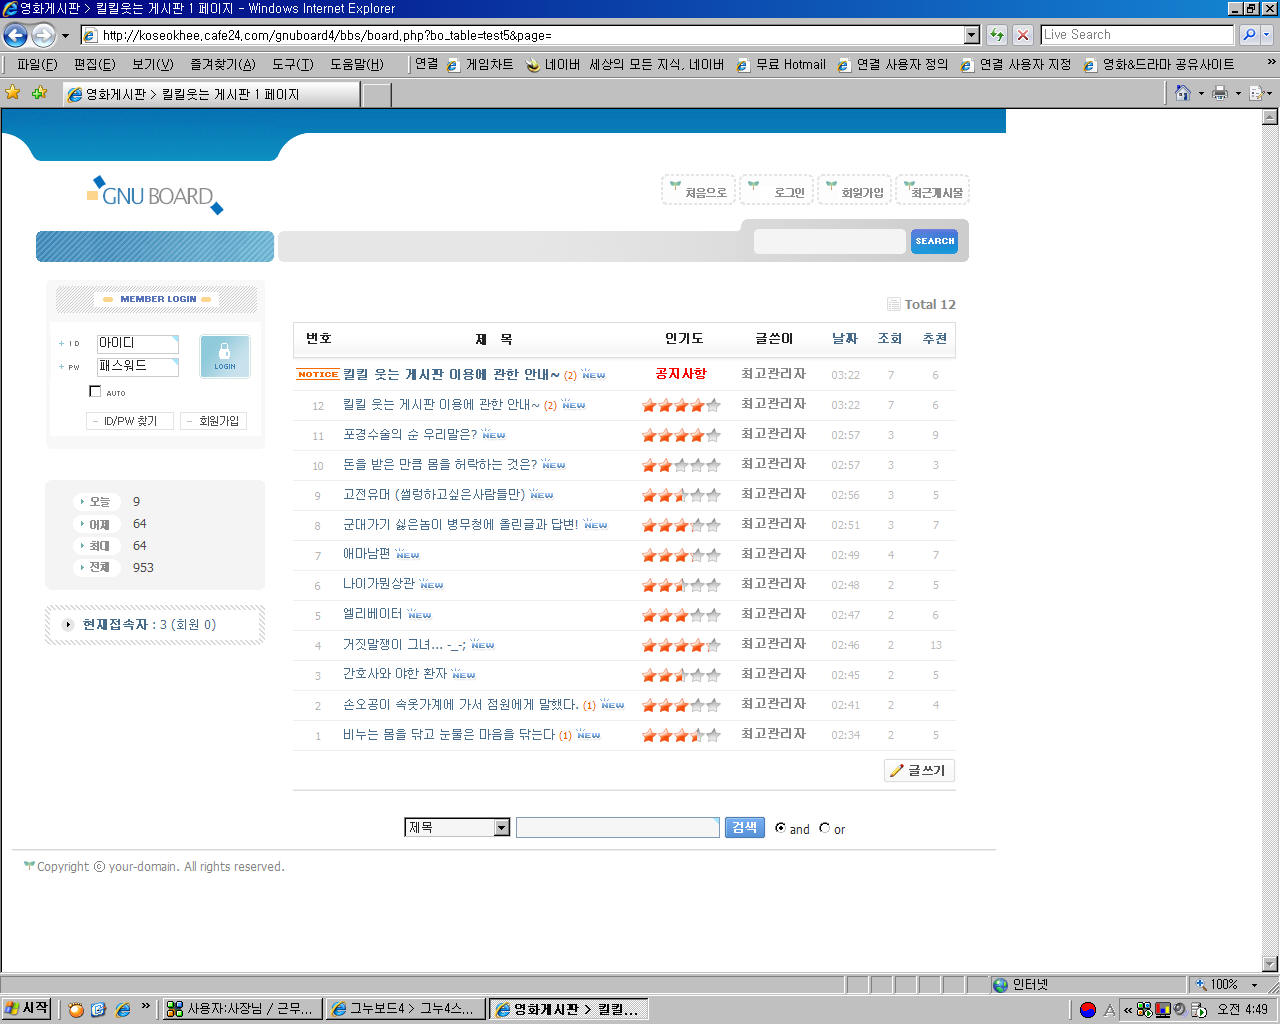The width and height of the screenshot is (1280, 1024).
Task: Expand the address bar URL dropdown
Action: click(x=971, y=35)
